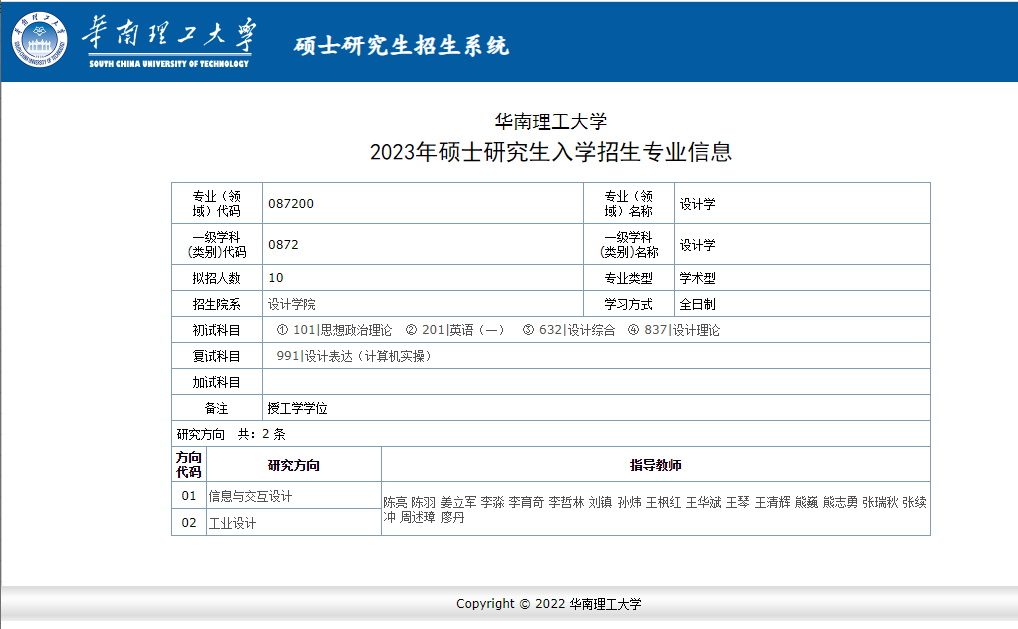Click the 拟招人数 label cell

[x=217, y=278]
